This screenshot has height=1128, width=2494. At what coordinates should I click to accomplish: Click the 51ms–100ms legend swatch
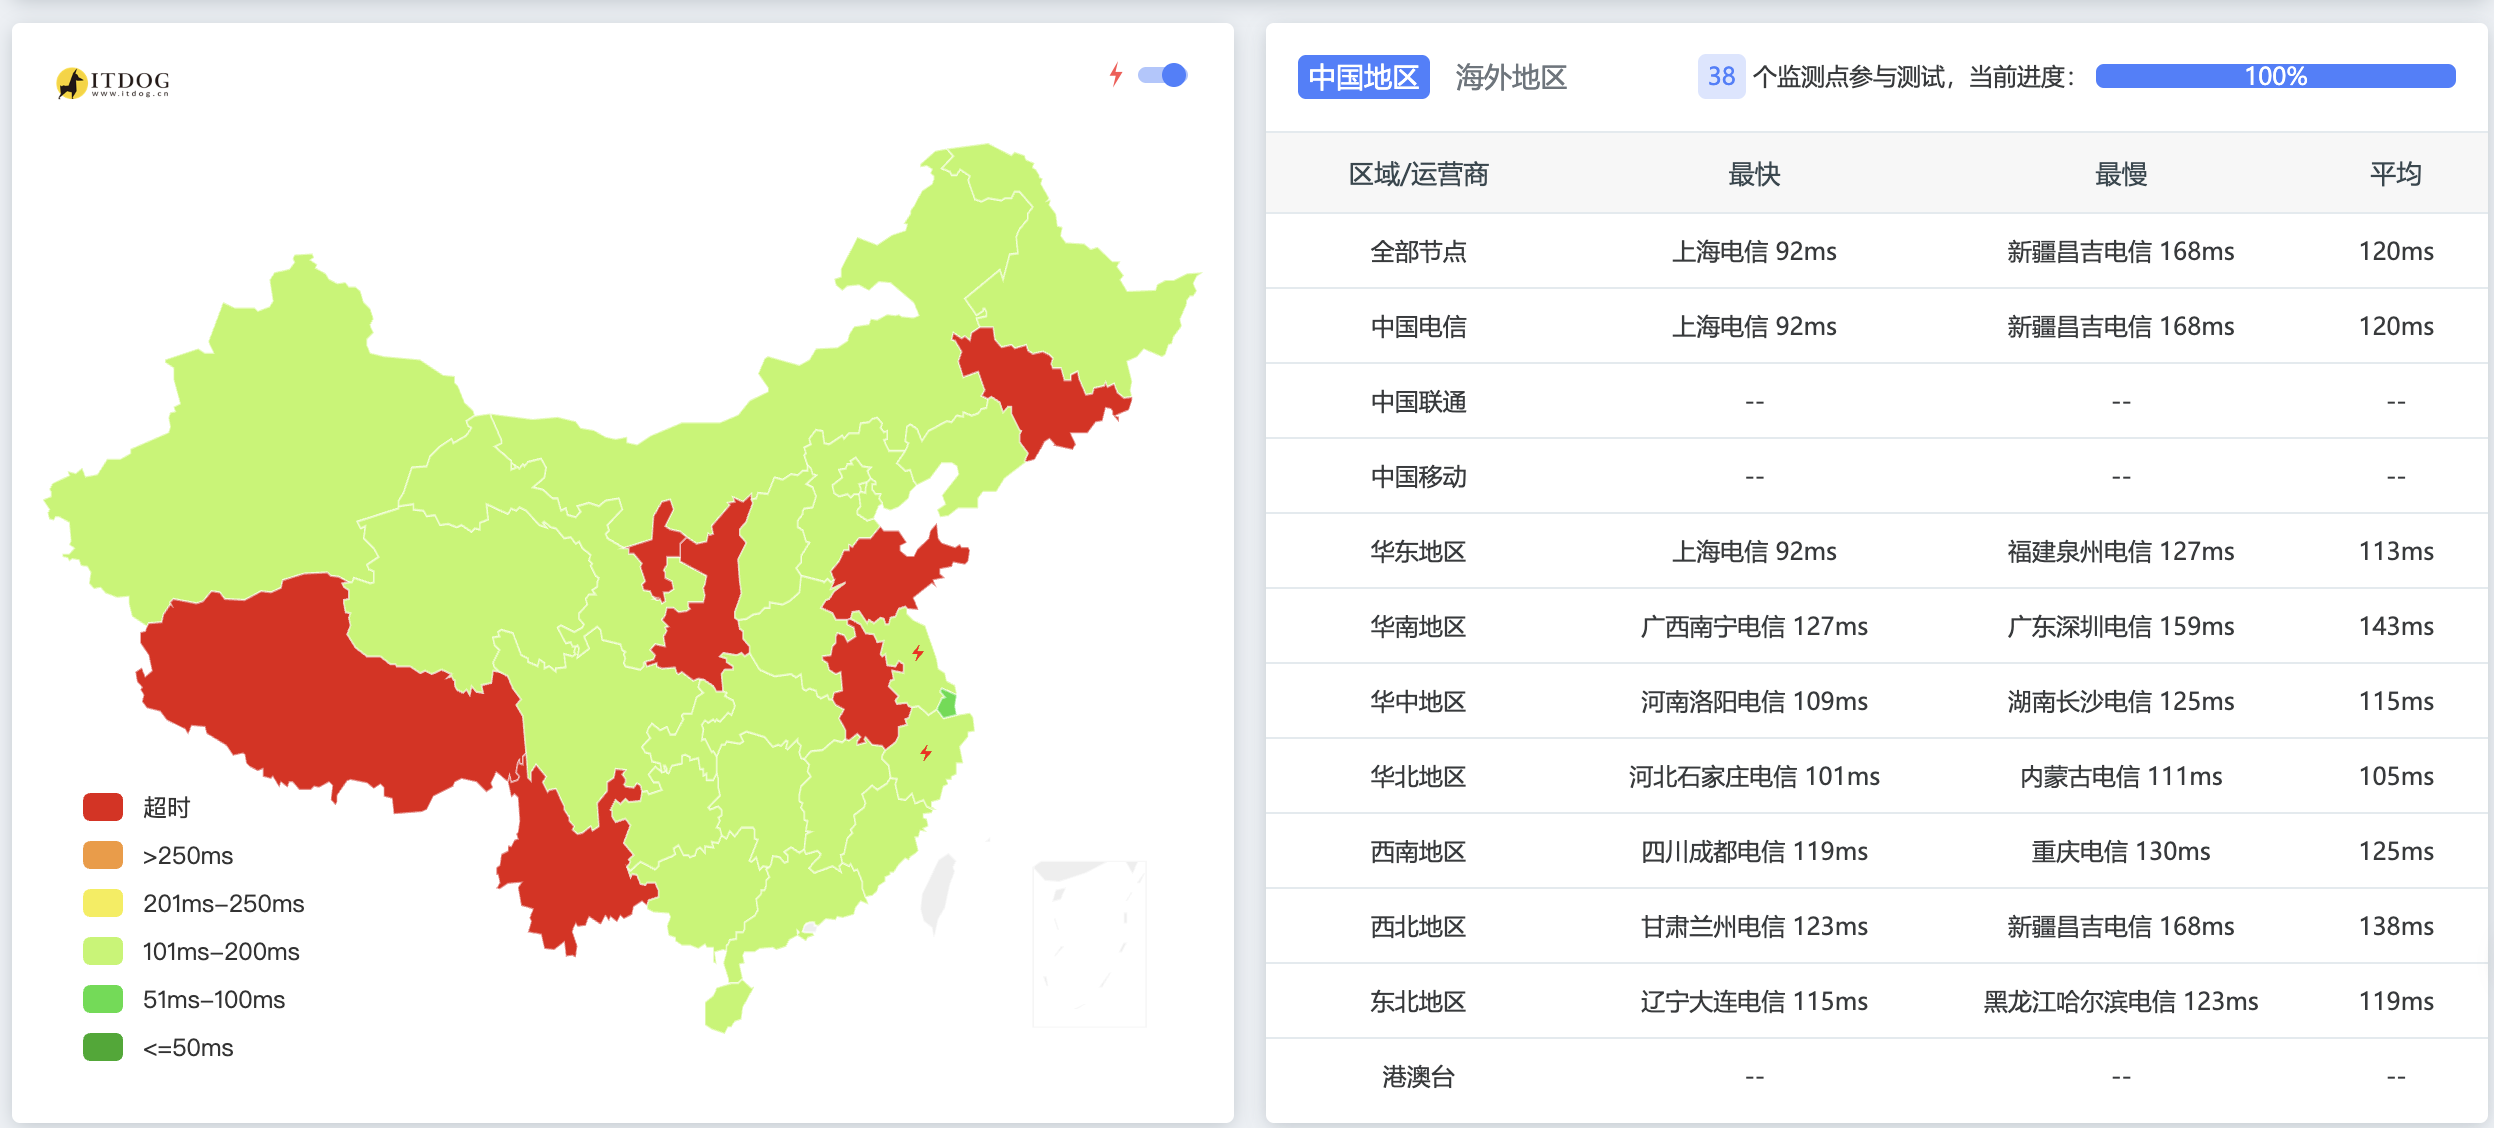click(x=103, y=999)
